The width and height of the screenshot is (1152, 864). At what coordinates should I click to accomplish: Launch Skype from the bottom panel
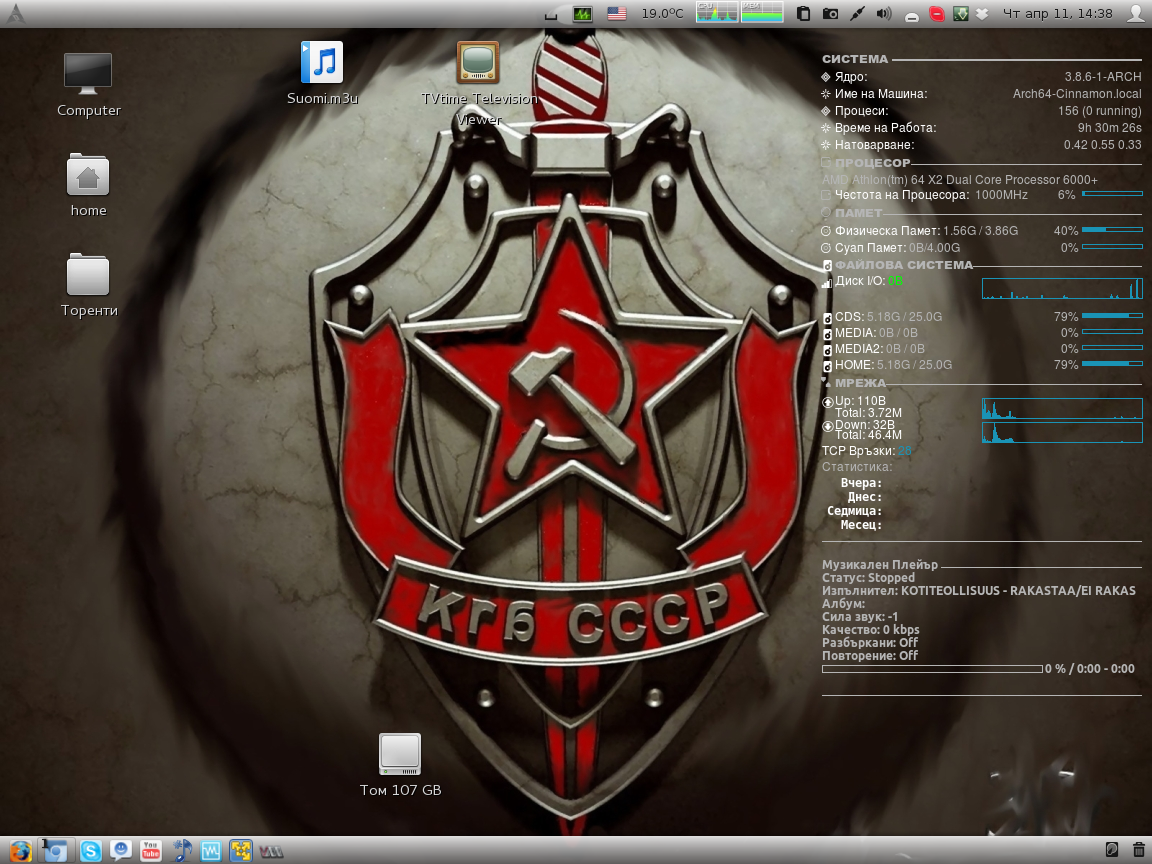click(x=90, y=851)
